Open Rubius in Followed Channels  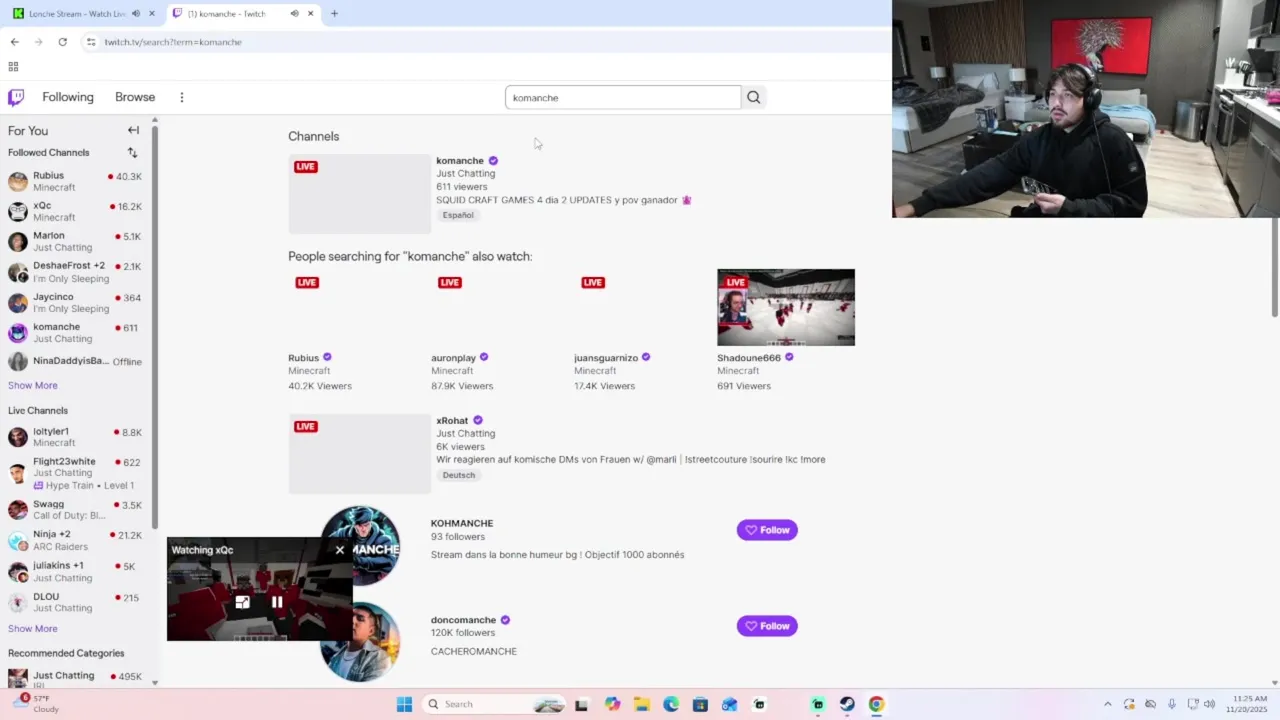75,181
